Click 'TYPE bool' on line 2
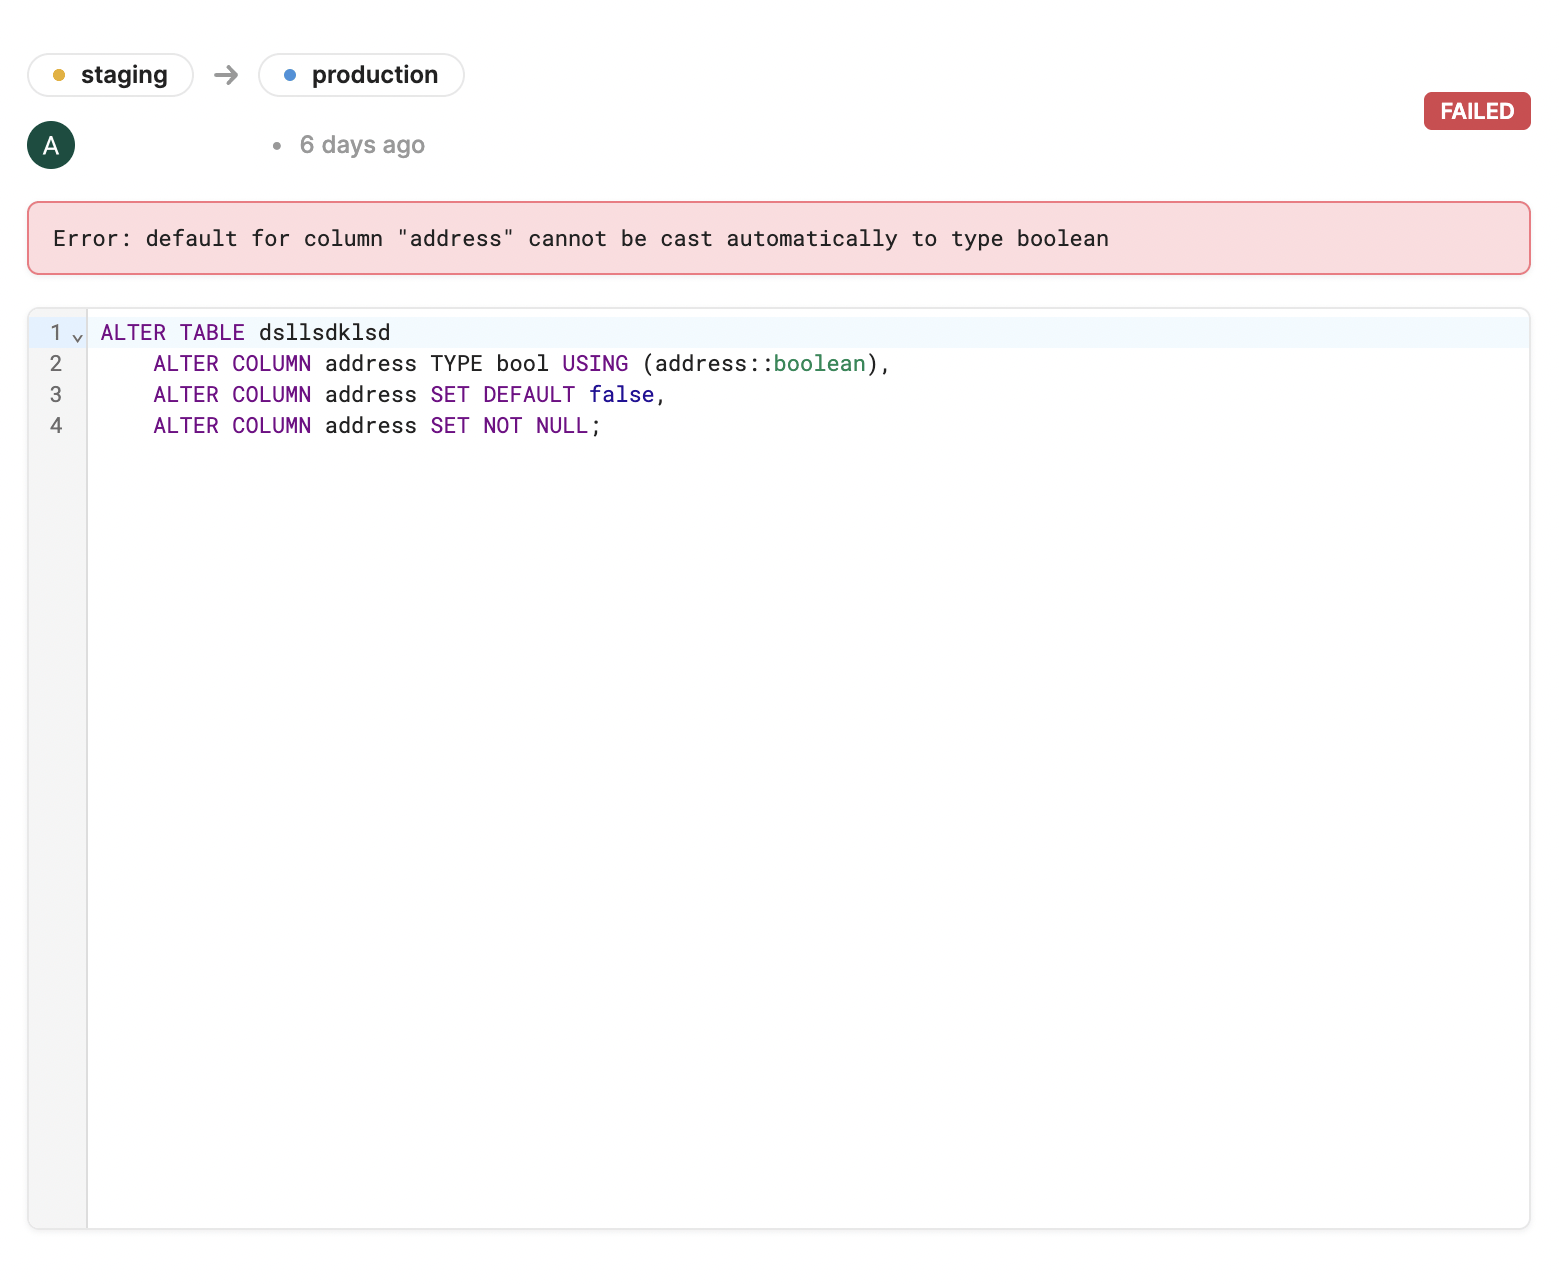Screen dimensions: 1559x1284 490,363
